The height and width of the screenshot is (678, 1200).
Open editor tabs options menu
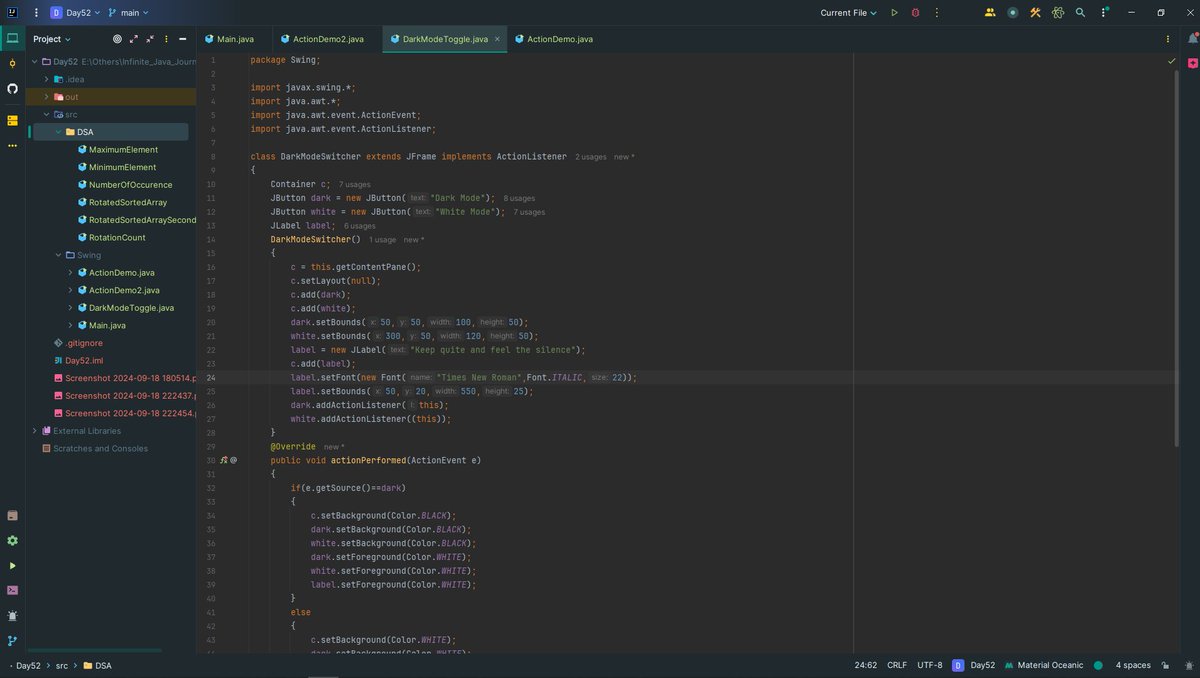tap(1169, 39)
